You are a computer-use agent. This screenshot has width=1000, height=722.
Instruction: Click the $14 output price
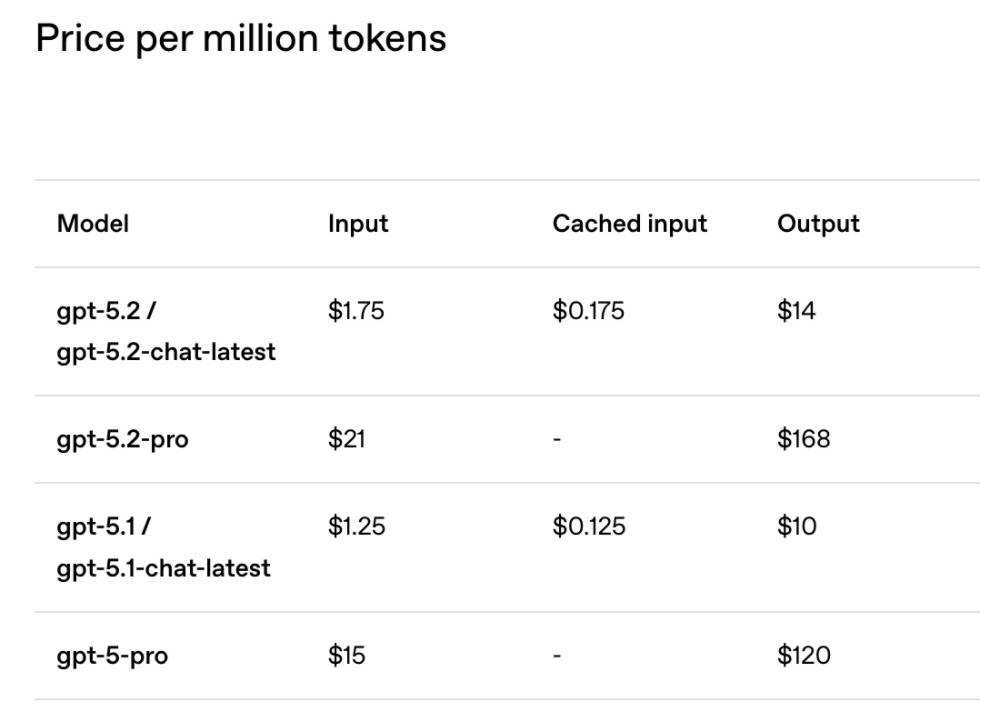point(796,311)
